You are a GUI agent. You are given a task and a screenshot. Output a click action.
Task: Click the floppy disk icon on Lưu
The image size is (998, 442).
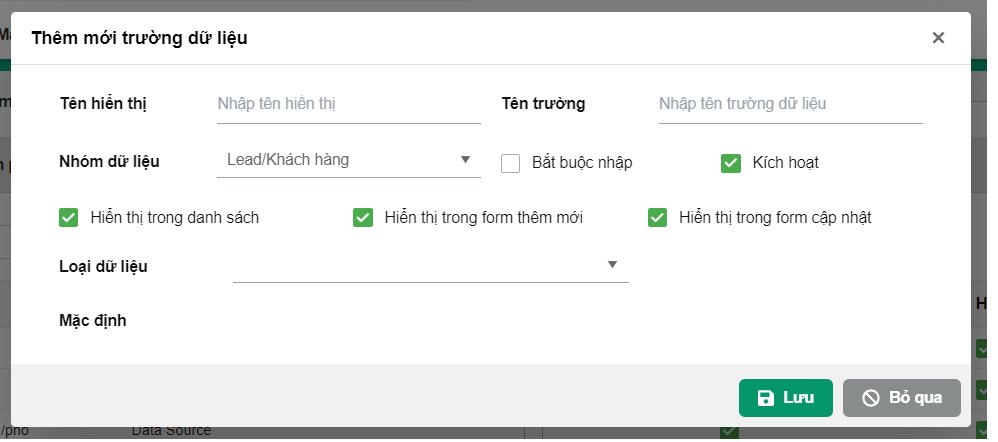(x=766, y=398)
